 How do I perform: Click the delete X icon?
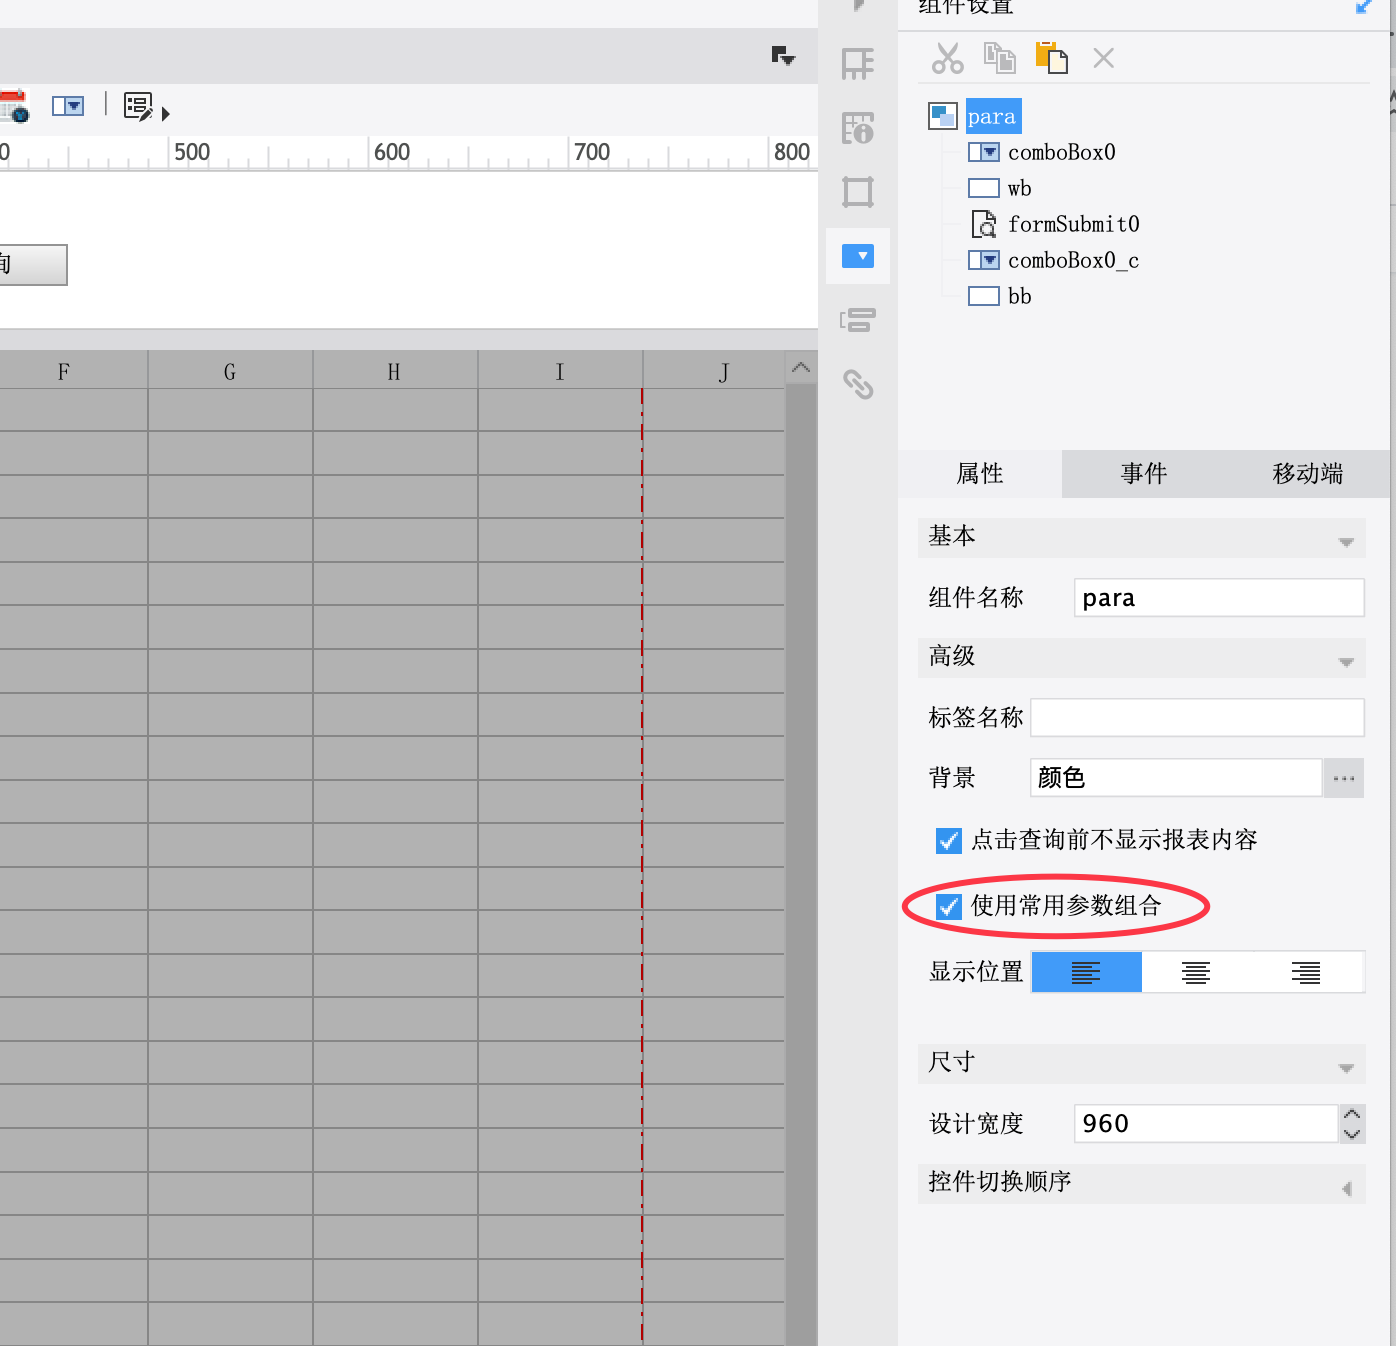point(1103,58)
